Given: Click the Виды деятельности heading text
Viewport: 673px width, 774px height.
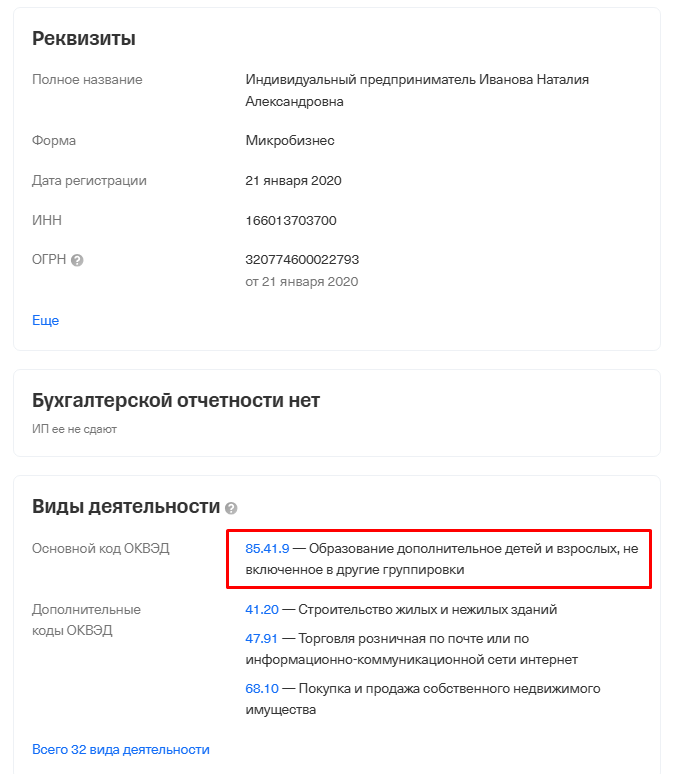Looking at the screenshot, I should (126, 505).
